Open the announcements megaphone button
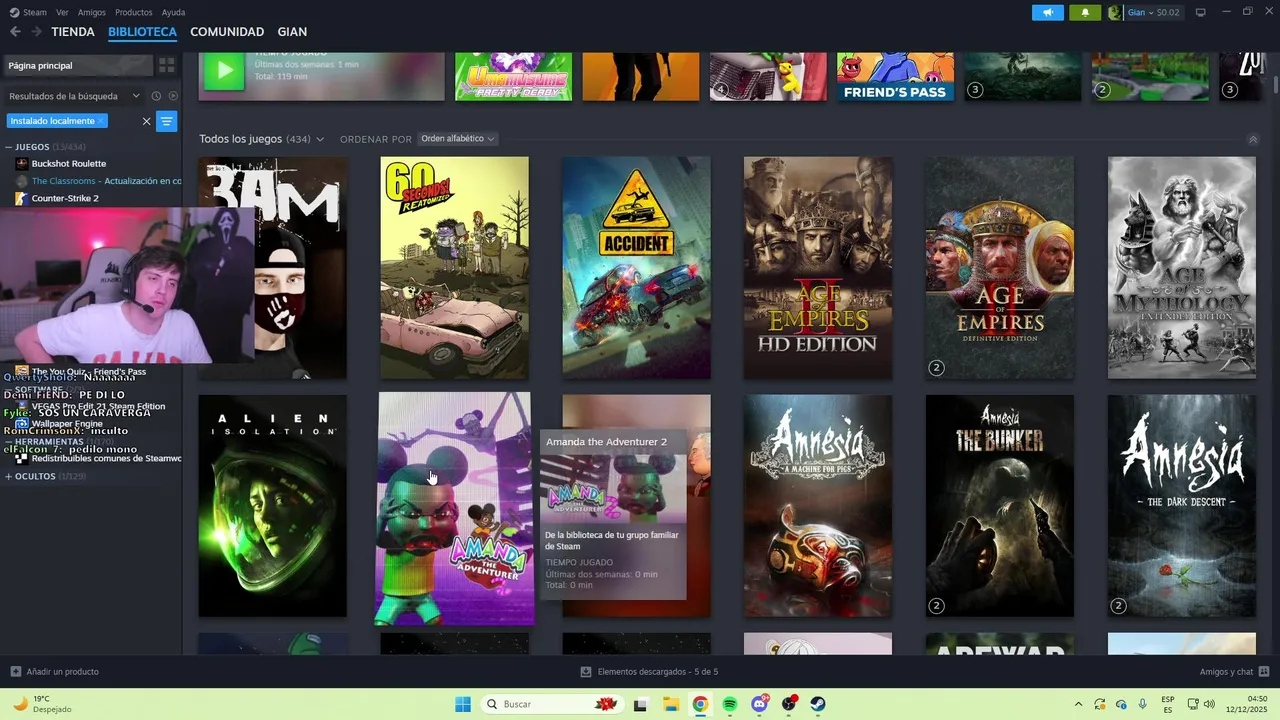Screen dimensions: 1280x720 point(1048,12)
